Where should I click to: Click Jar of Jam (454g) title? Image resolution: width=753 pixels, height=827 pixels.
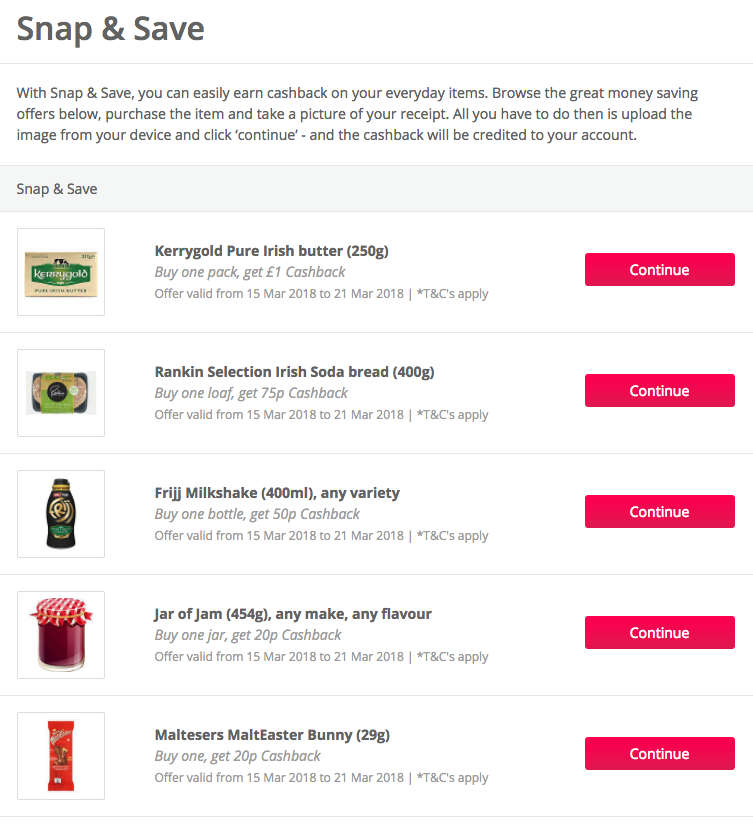293,614
